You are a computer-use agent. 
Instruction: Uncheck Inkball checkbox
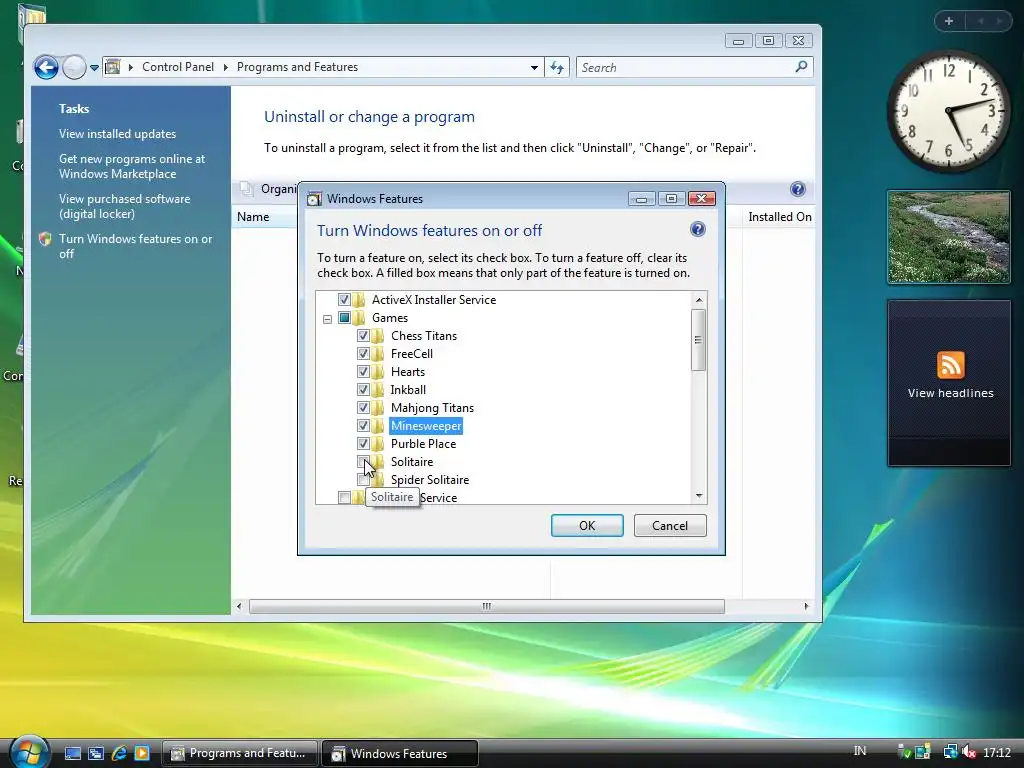click(x=363, y=390)
